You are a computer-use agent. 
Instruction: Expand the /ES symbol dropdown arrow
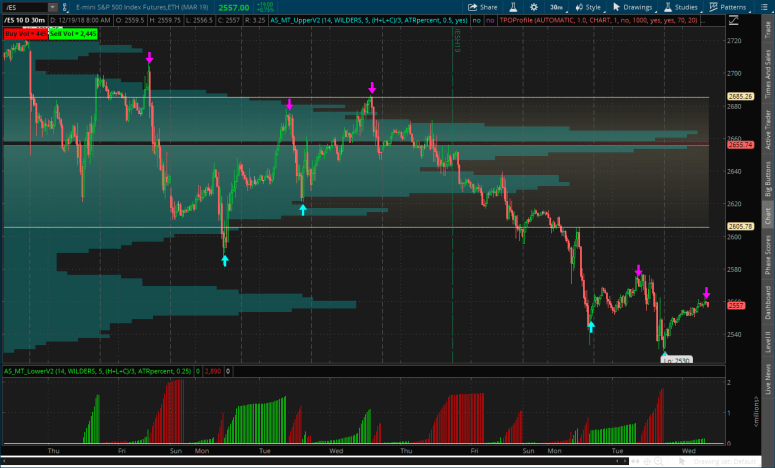pos(50,7)
